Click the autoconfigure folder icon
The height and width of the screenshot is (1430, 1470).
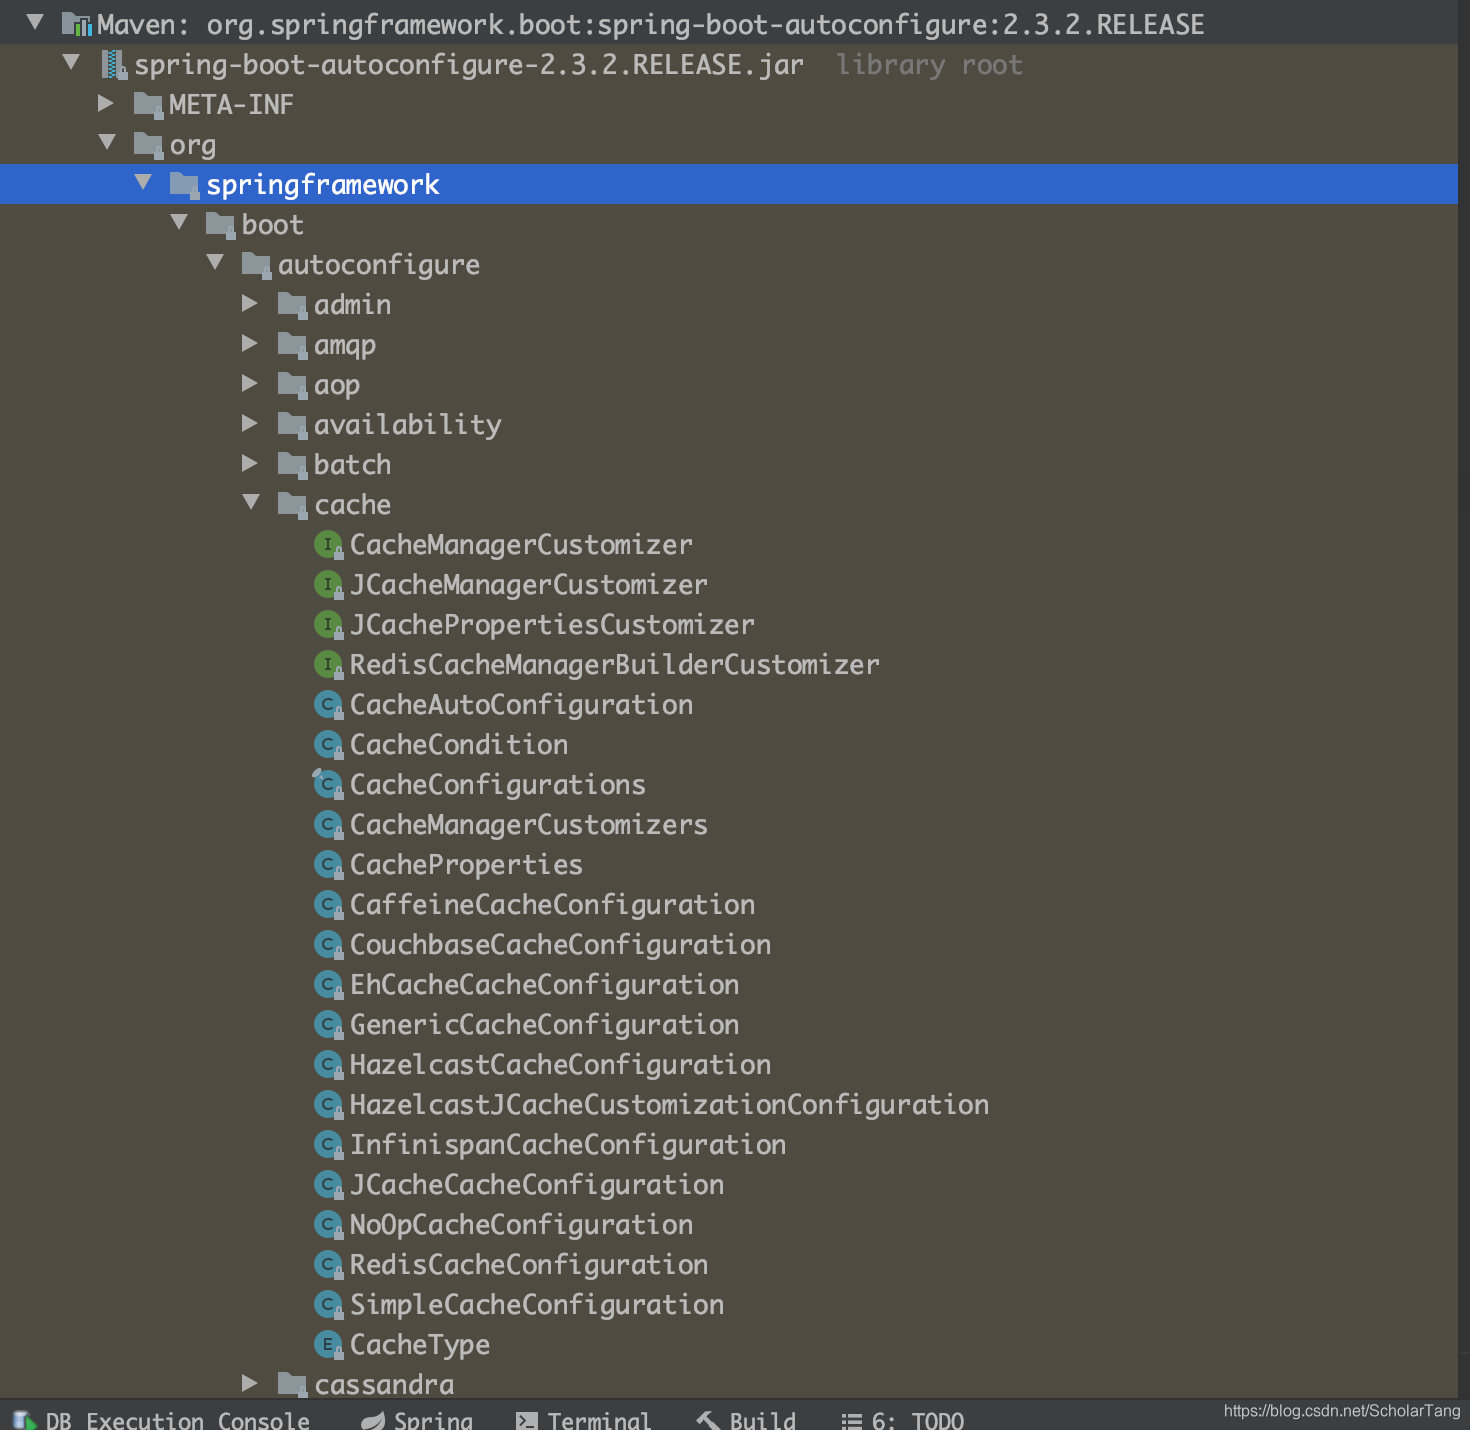(x=257, y=264)
